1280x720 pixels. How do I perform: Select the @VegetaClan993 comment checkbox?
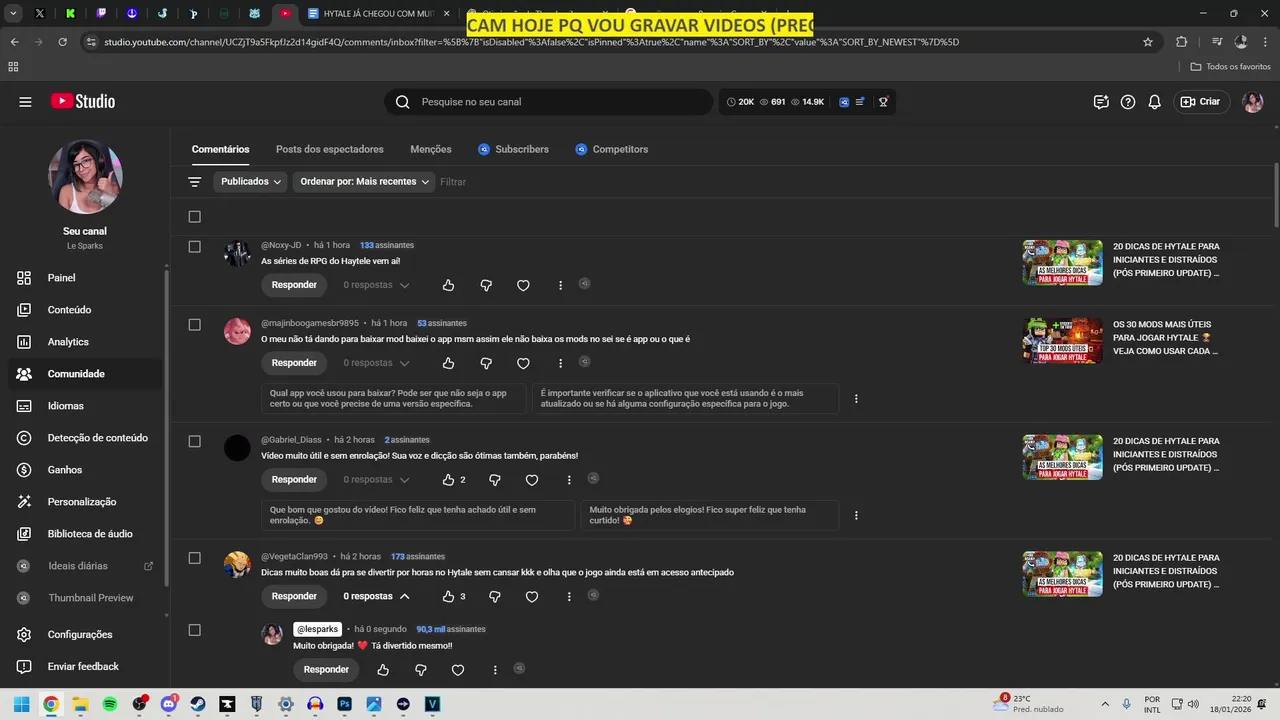coord(194,558)
